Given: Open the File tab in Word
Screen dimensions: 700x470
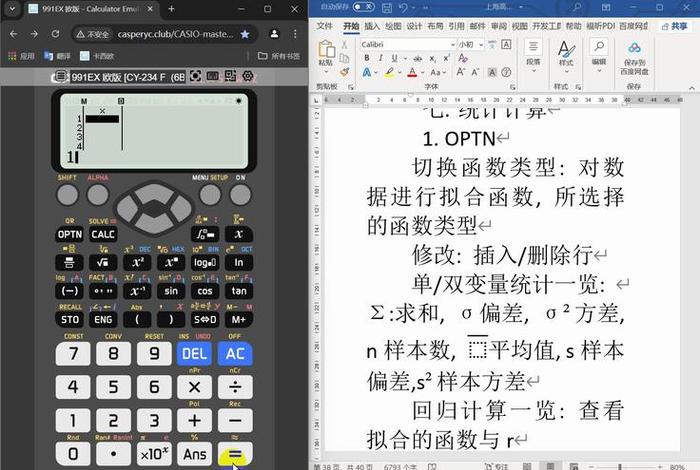Looking at the screenshot, I should click(x=325, y=26).
